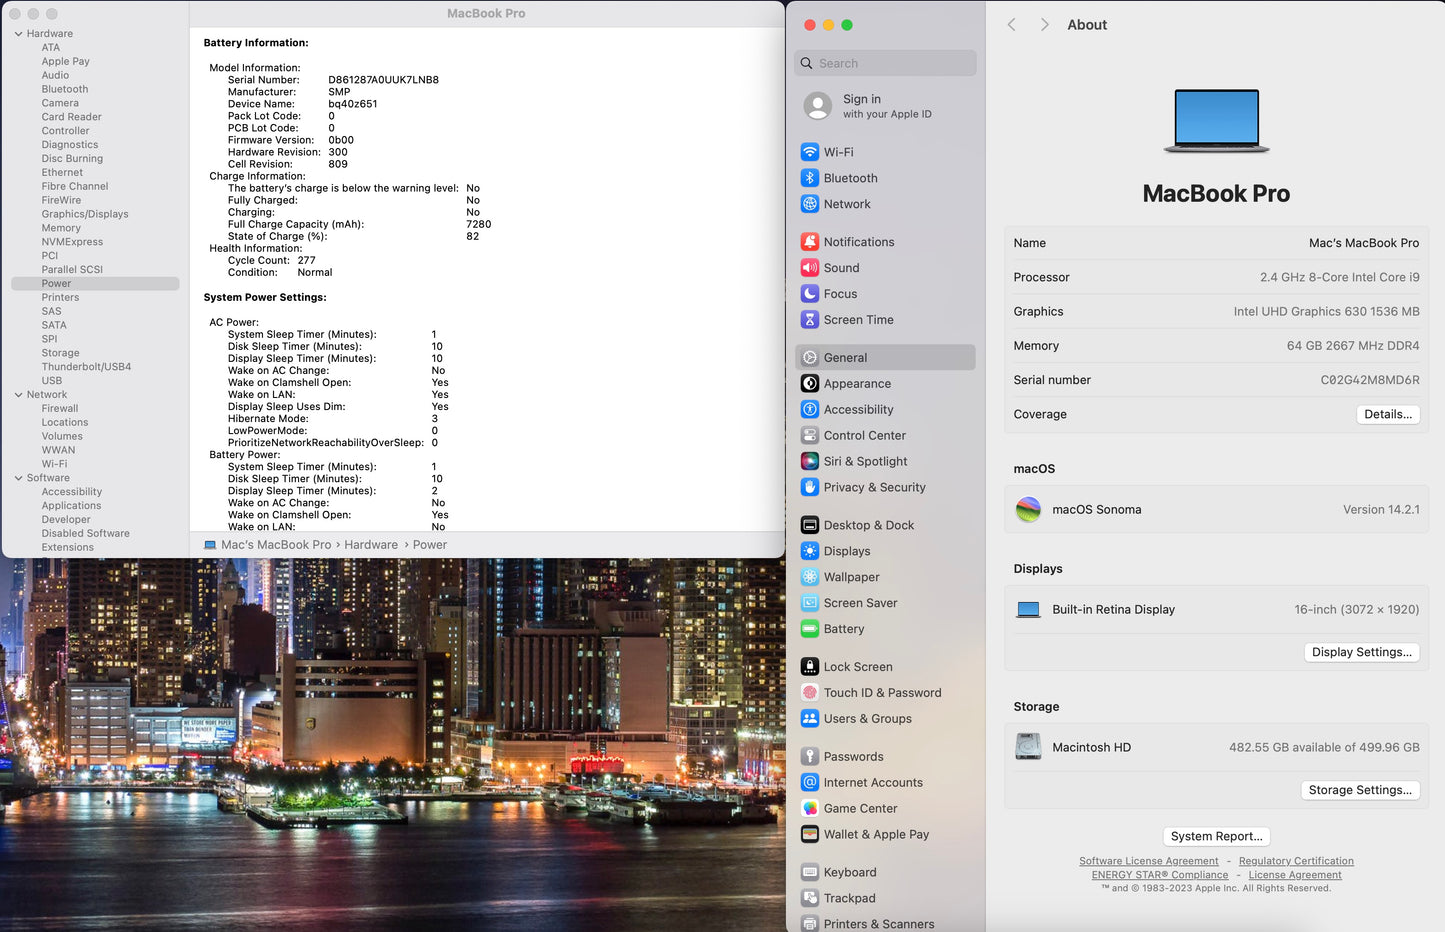
Task: Go forward in System Settings
Action: 1044,25
